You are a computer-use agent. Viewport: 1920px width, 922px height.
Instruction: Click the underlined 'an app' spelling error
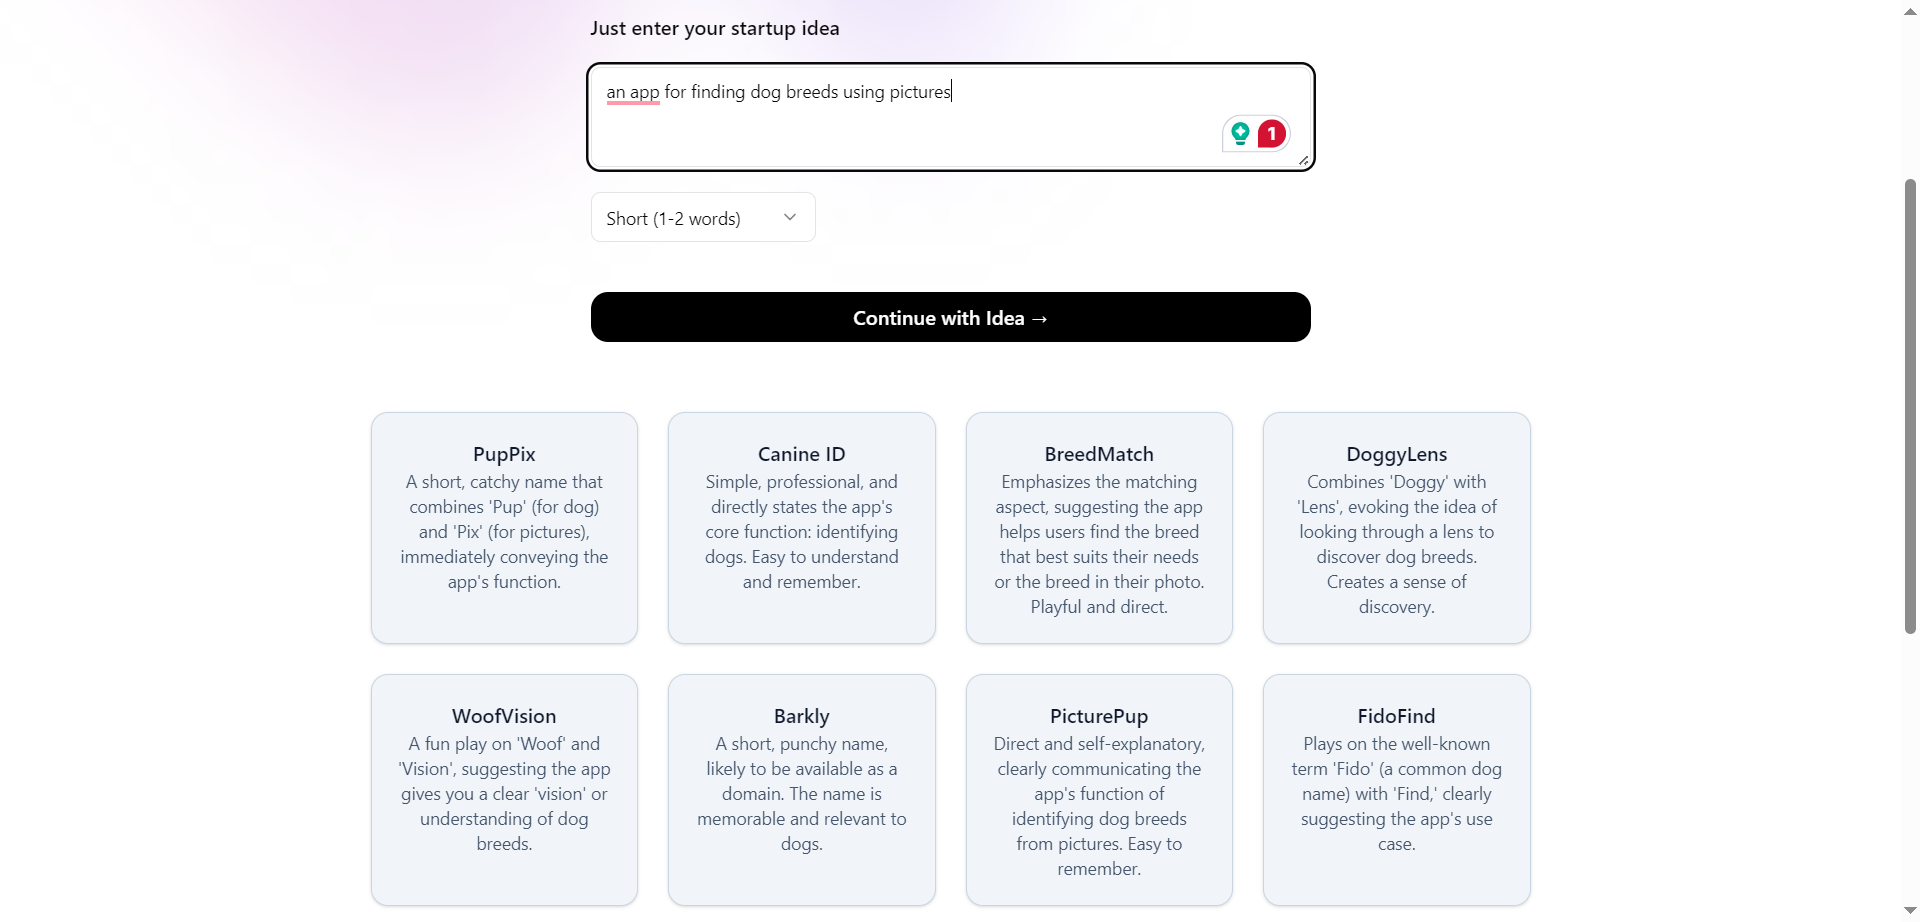click(633, 92)
